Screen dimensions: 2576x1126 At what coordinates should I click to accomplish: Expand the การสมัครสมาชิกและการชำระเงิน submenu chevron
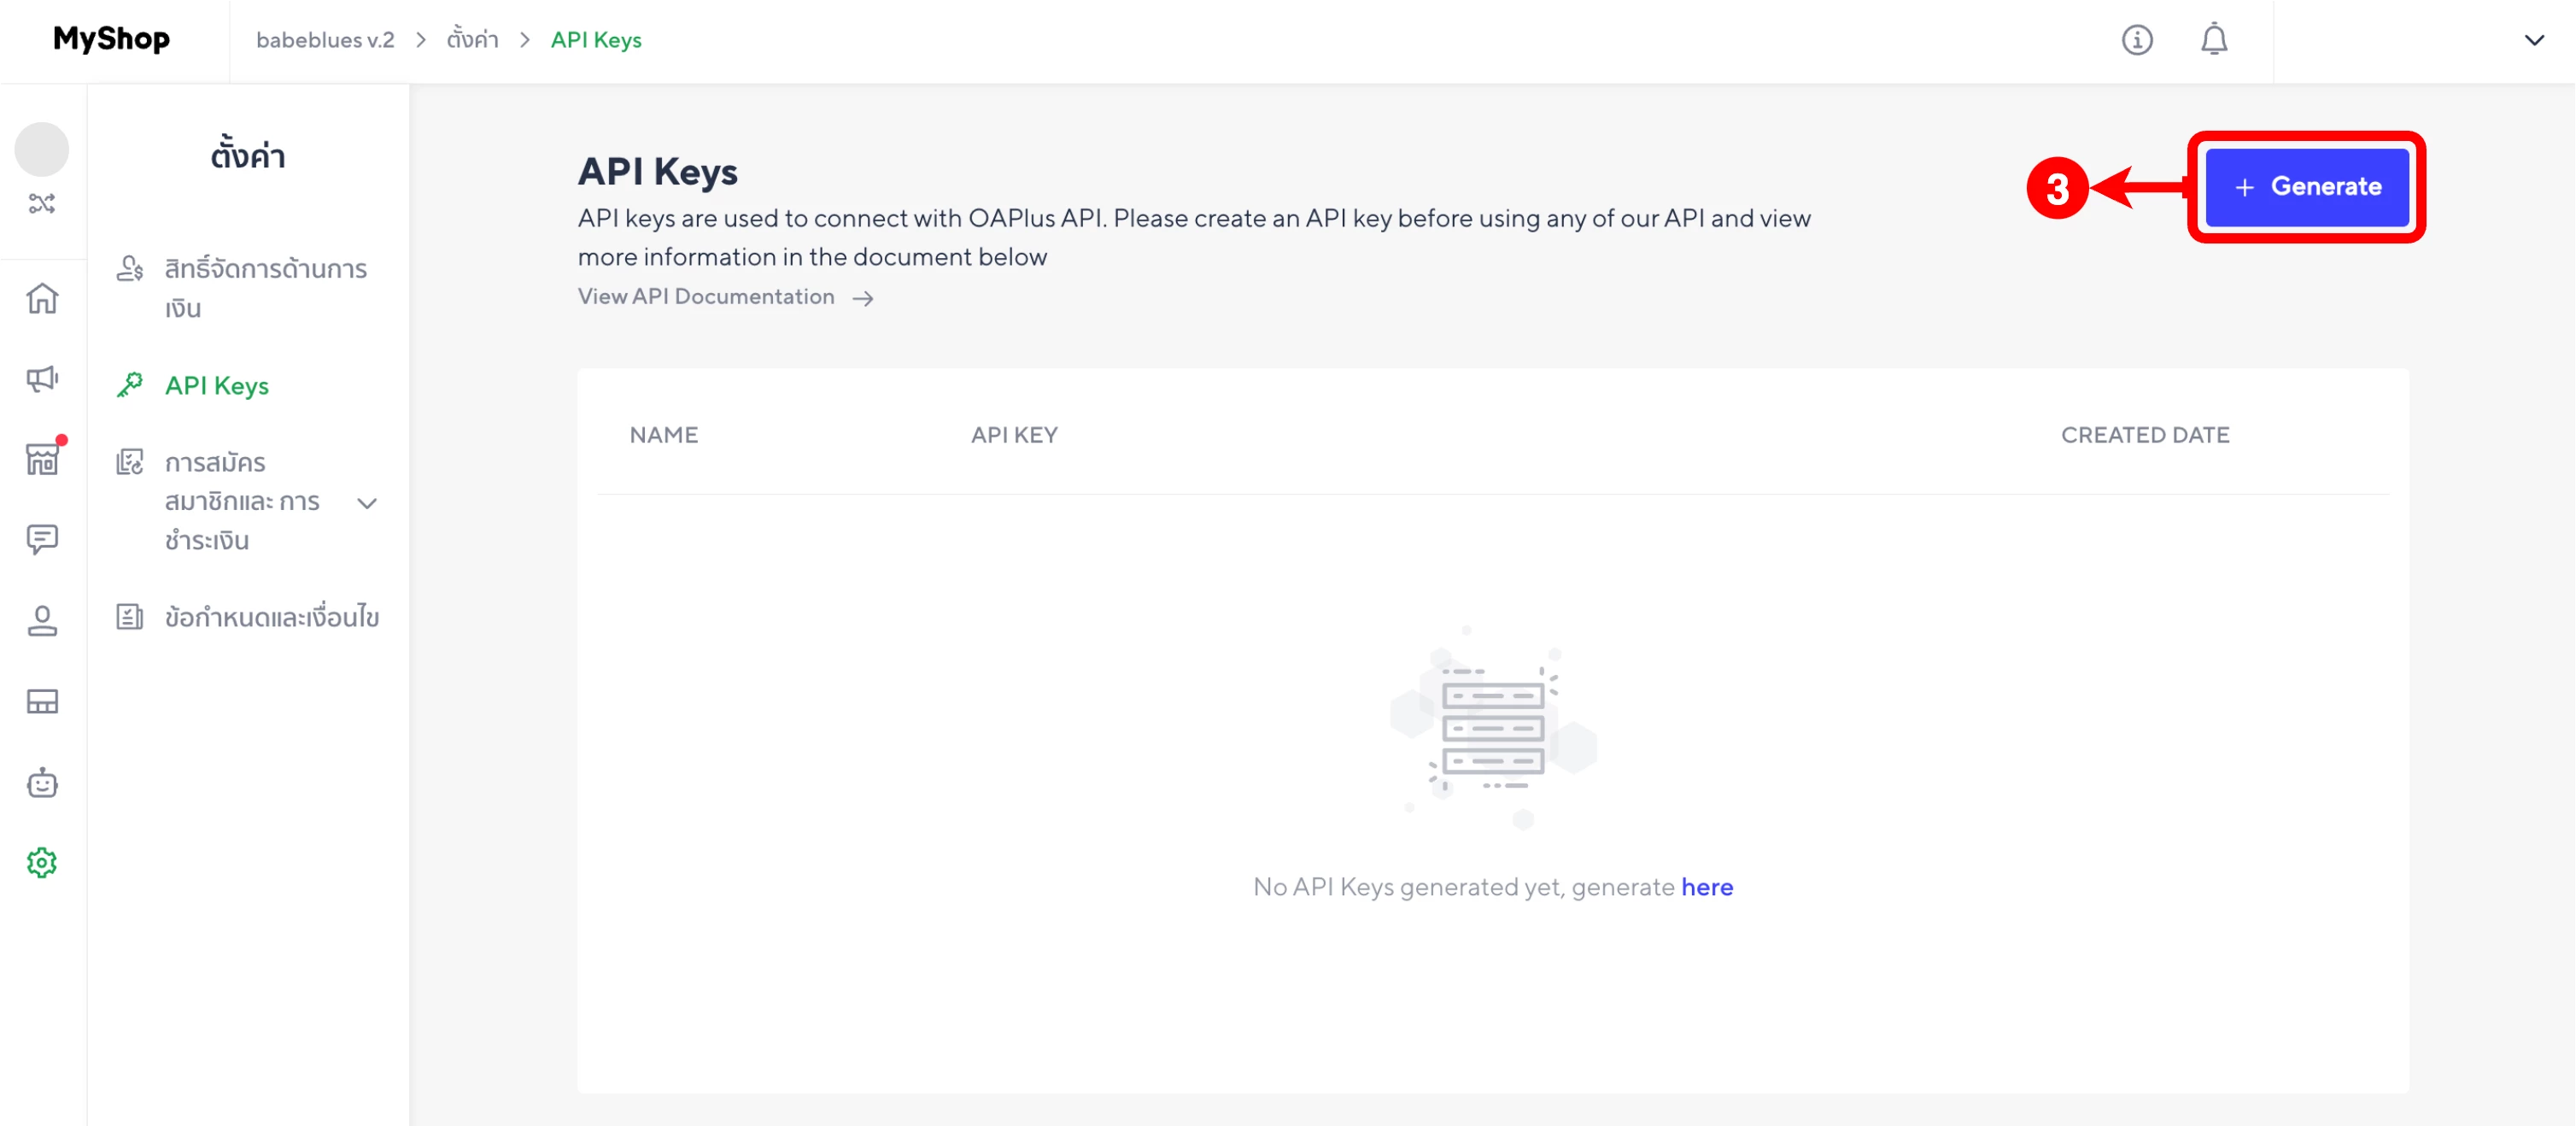click(x=367, y=503)
